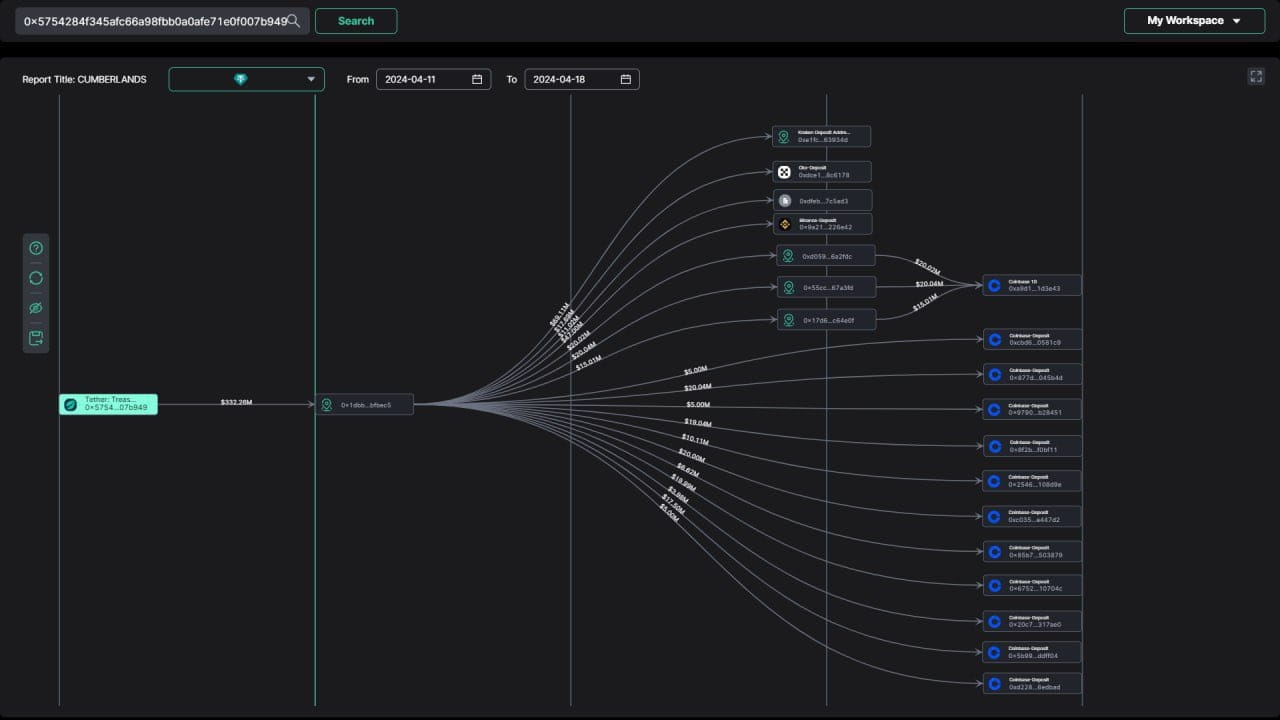Screen dimensions: 1280x720
Task: Click the 0xdfeb...7c5ad3 node icon
Action: (x=785, y=201)
